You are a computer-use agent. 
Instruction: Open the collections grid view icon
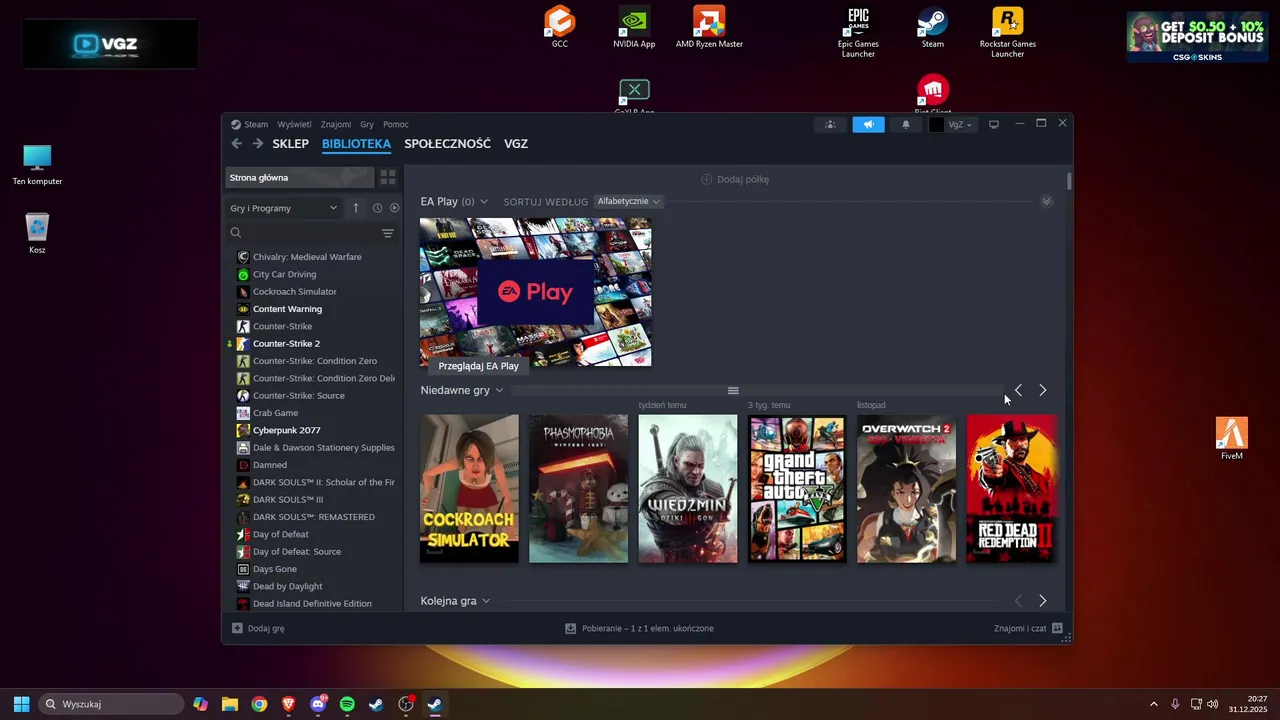pyautogui.click(x=388, y=178)
